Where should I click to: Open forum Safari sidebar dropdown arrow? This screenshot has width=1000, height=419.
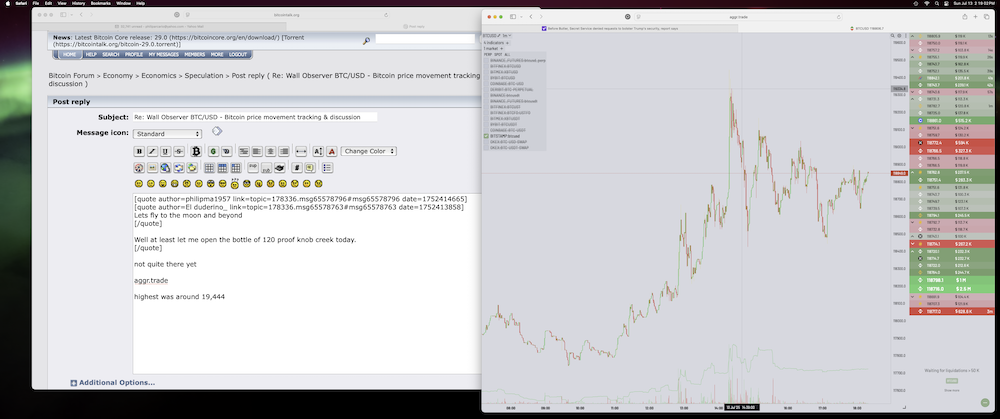click(x=70, y=14)
